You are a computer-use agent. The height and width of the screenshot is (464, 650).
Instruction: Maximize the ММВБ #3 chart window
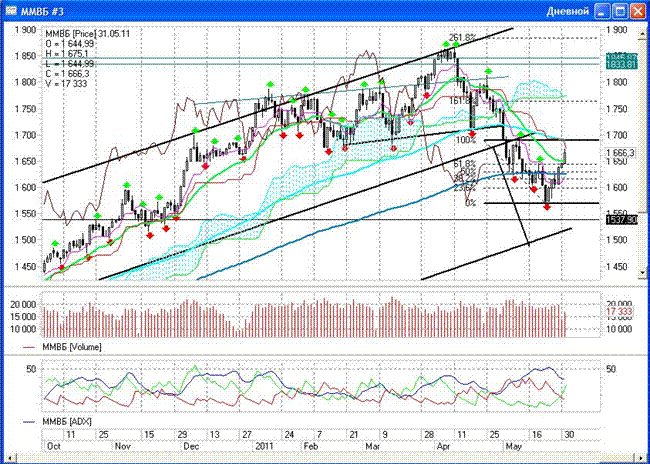click(621, 11)
